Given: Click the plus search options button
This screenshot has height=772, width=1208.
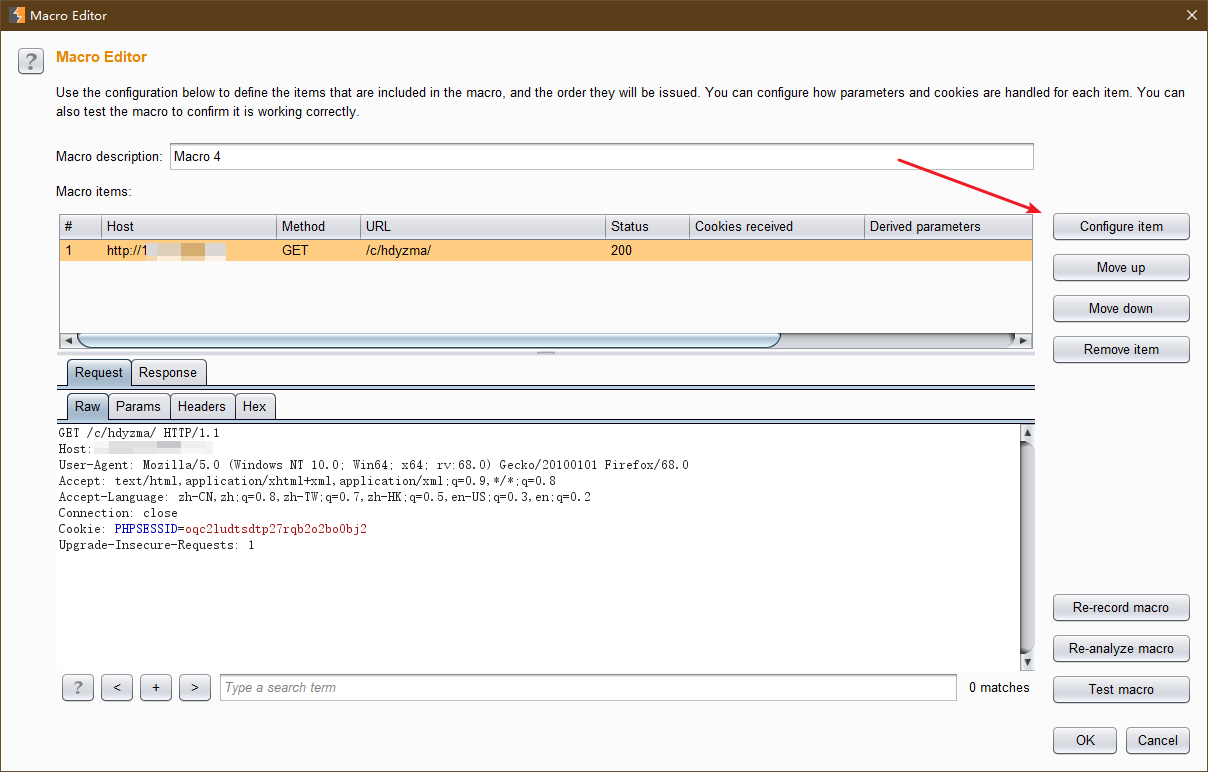Looking at the screenshot, I should tap(156, 688).
